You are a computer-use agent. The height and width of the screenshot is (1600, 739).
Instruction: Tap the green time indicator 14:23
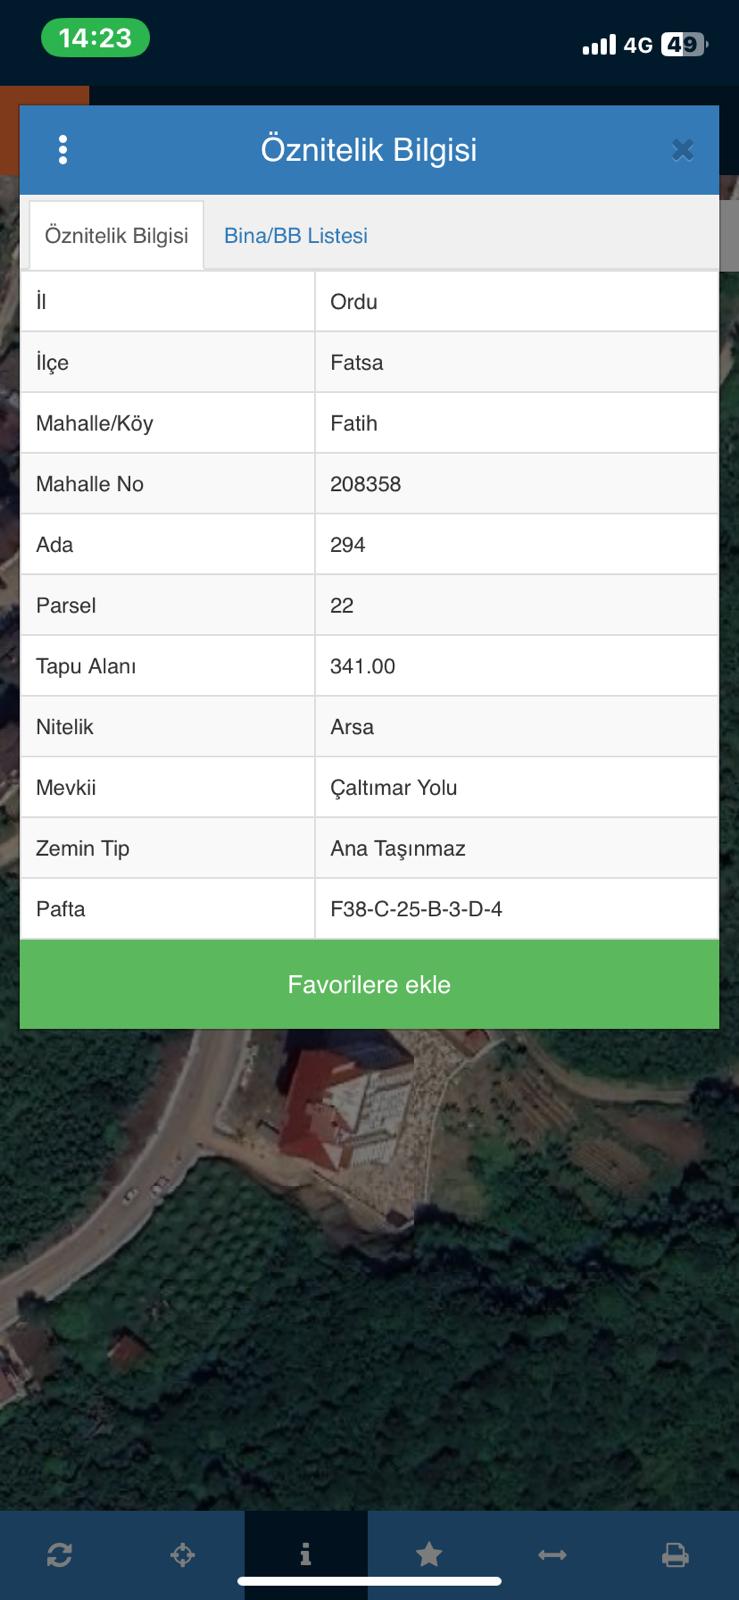pyautogui.click(x=95, y=39)
